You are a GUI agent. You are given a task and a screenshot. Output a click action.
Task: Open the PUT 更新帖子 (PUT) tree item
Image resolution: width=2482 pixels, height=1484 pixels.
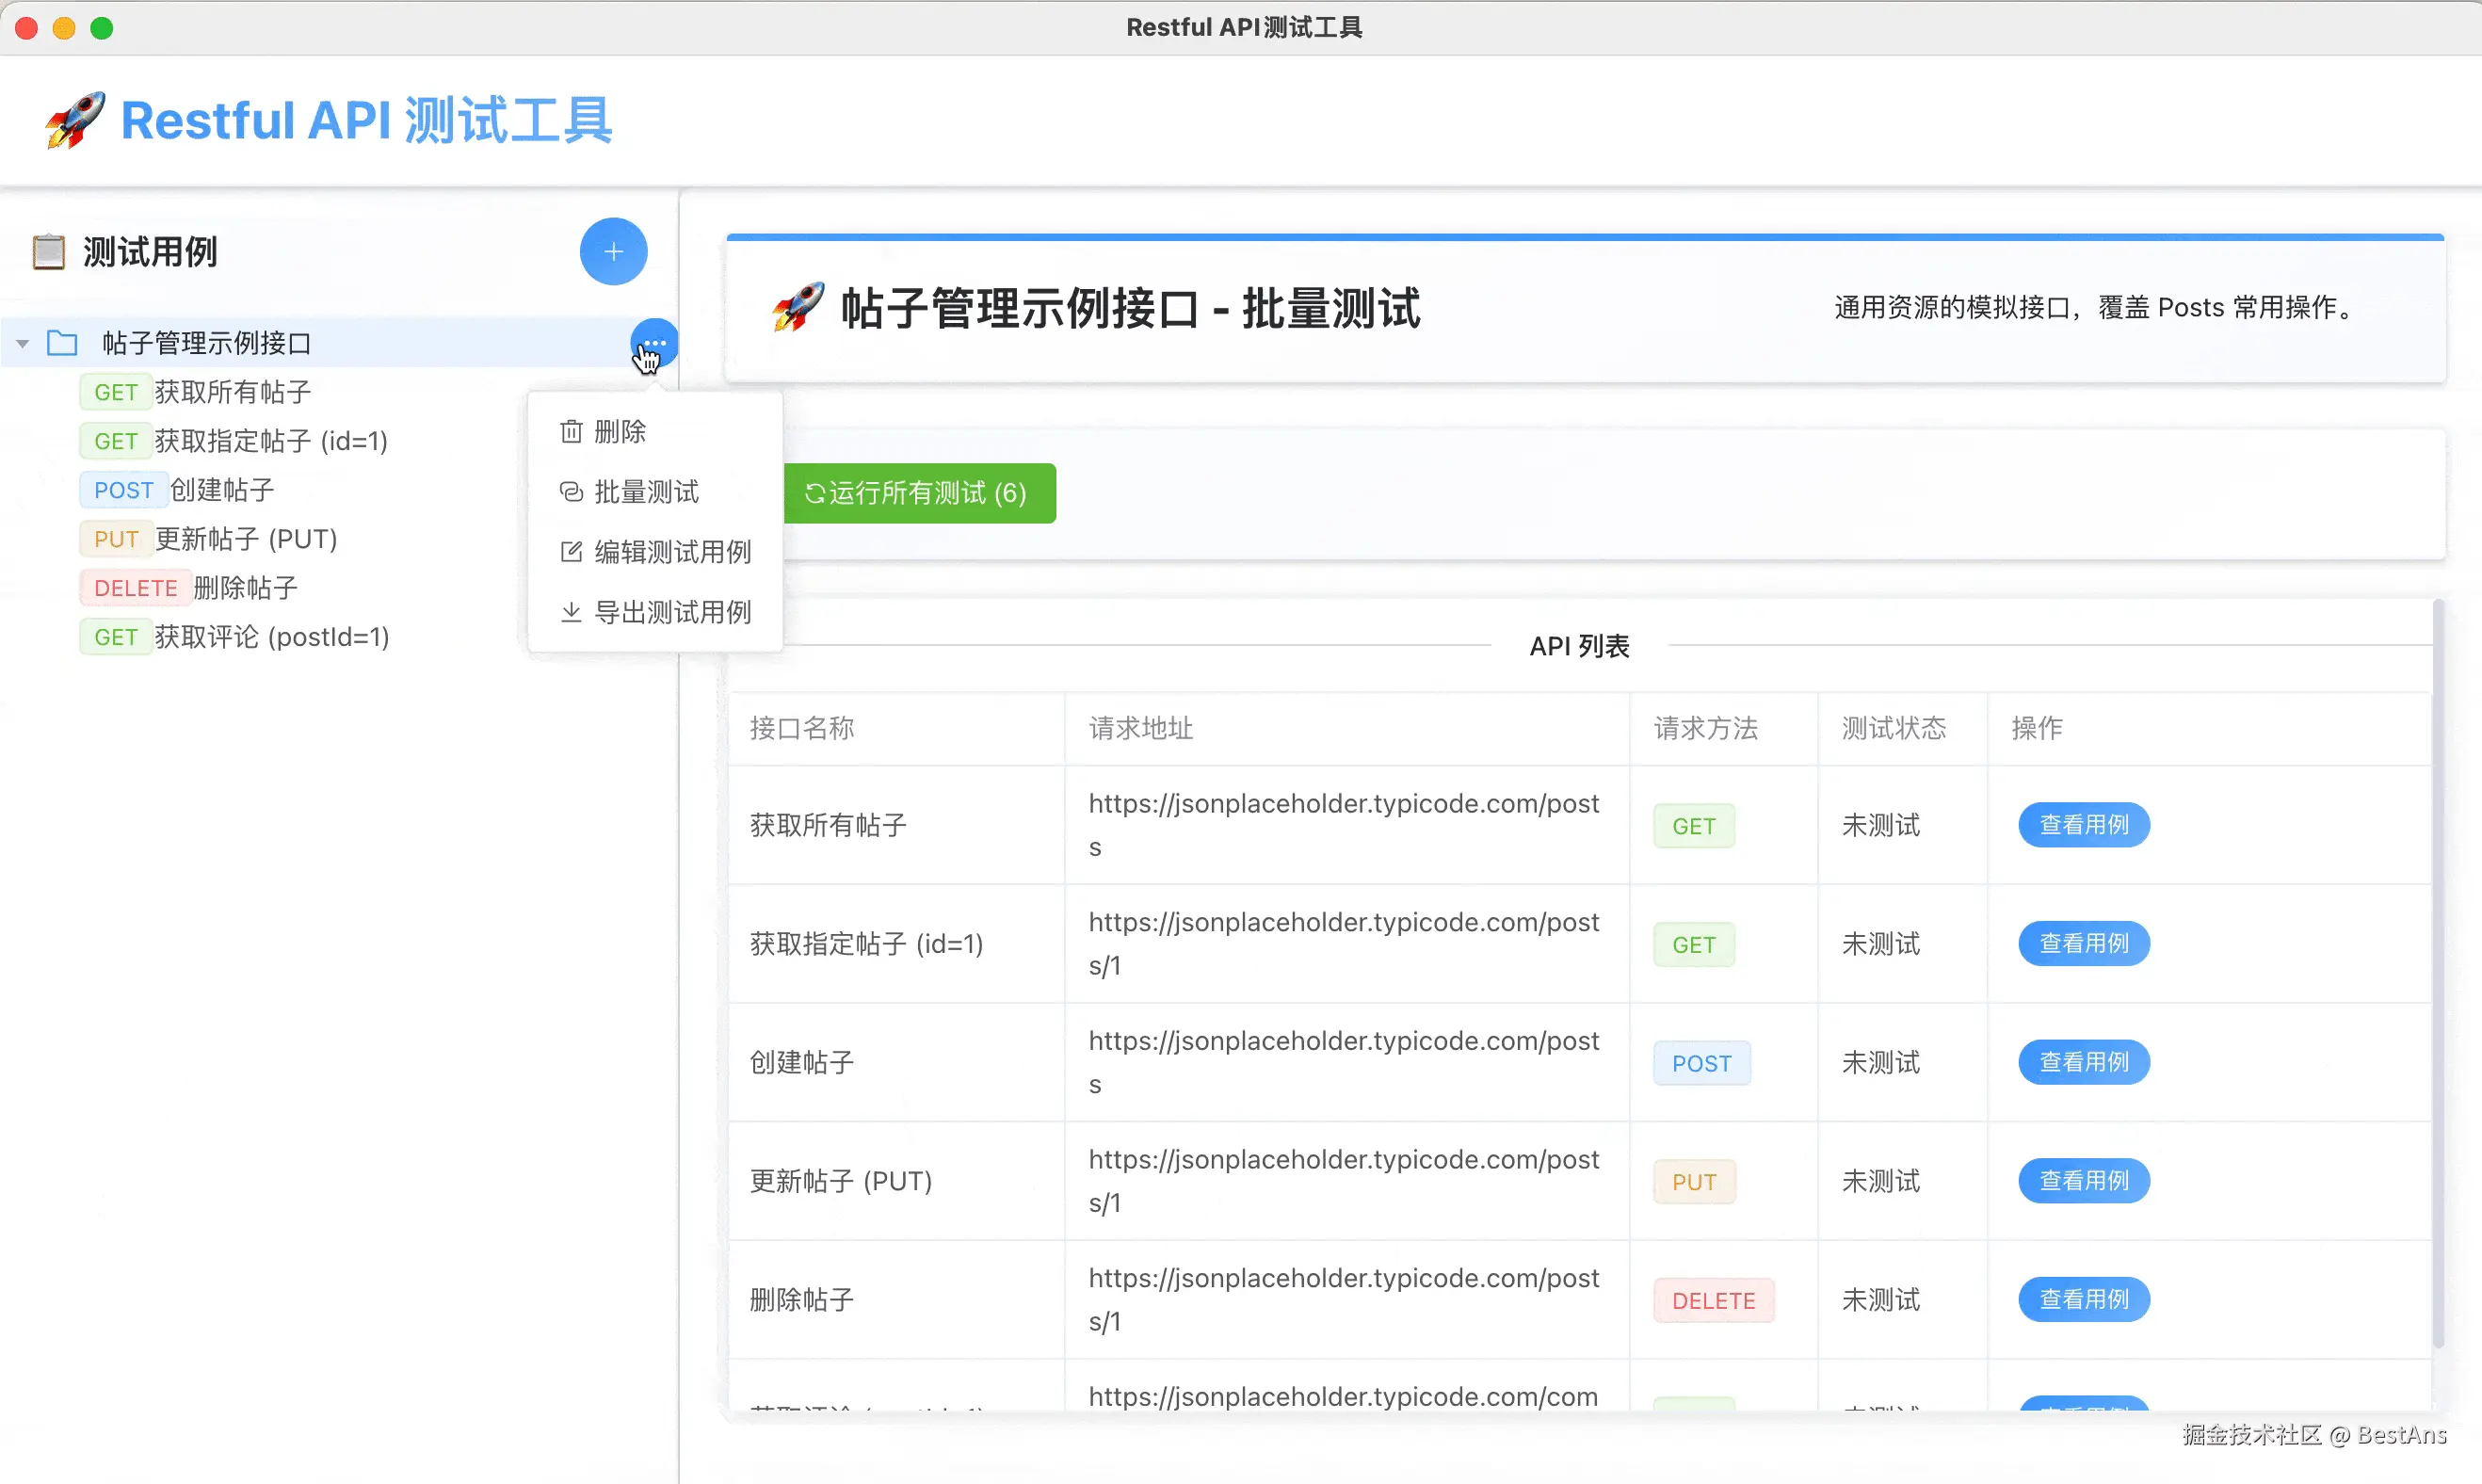point(245,539)
